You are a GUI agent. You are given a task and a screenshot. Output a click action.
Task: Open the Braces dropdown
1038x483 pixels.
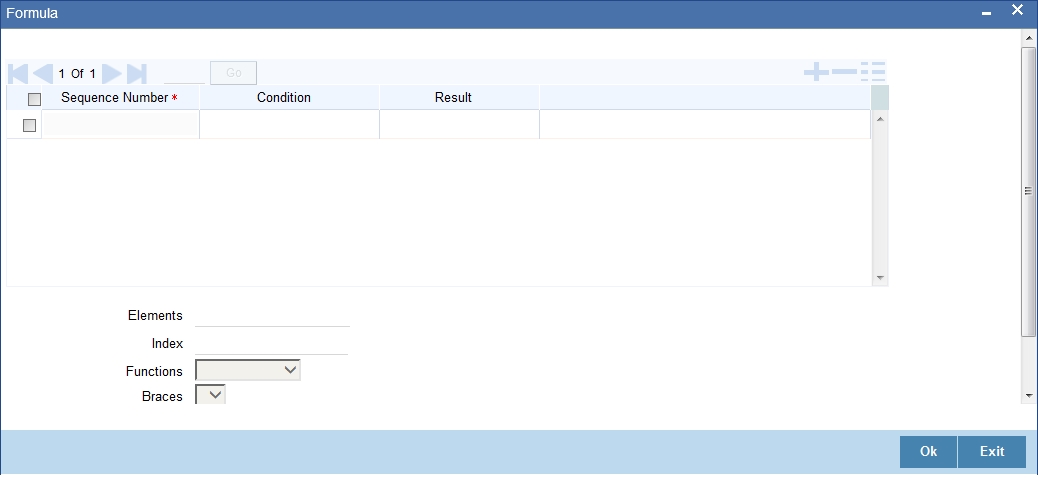[x=211, y=395]
